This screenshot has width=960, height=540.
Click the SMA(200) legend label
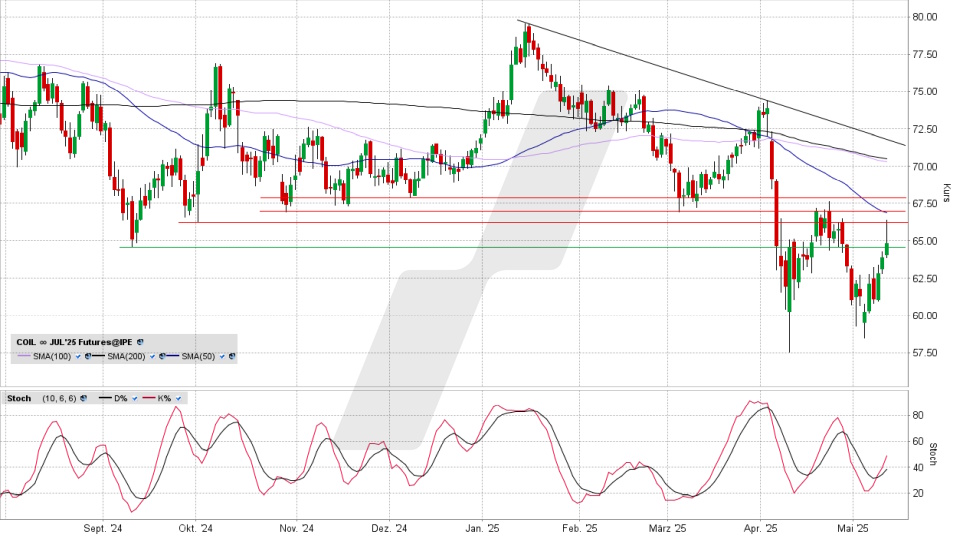tap(126, 356)
